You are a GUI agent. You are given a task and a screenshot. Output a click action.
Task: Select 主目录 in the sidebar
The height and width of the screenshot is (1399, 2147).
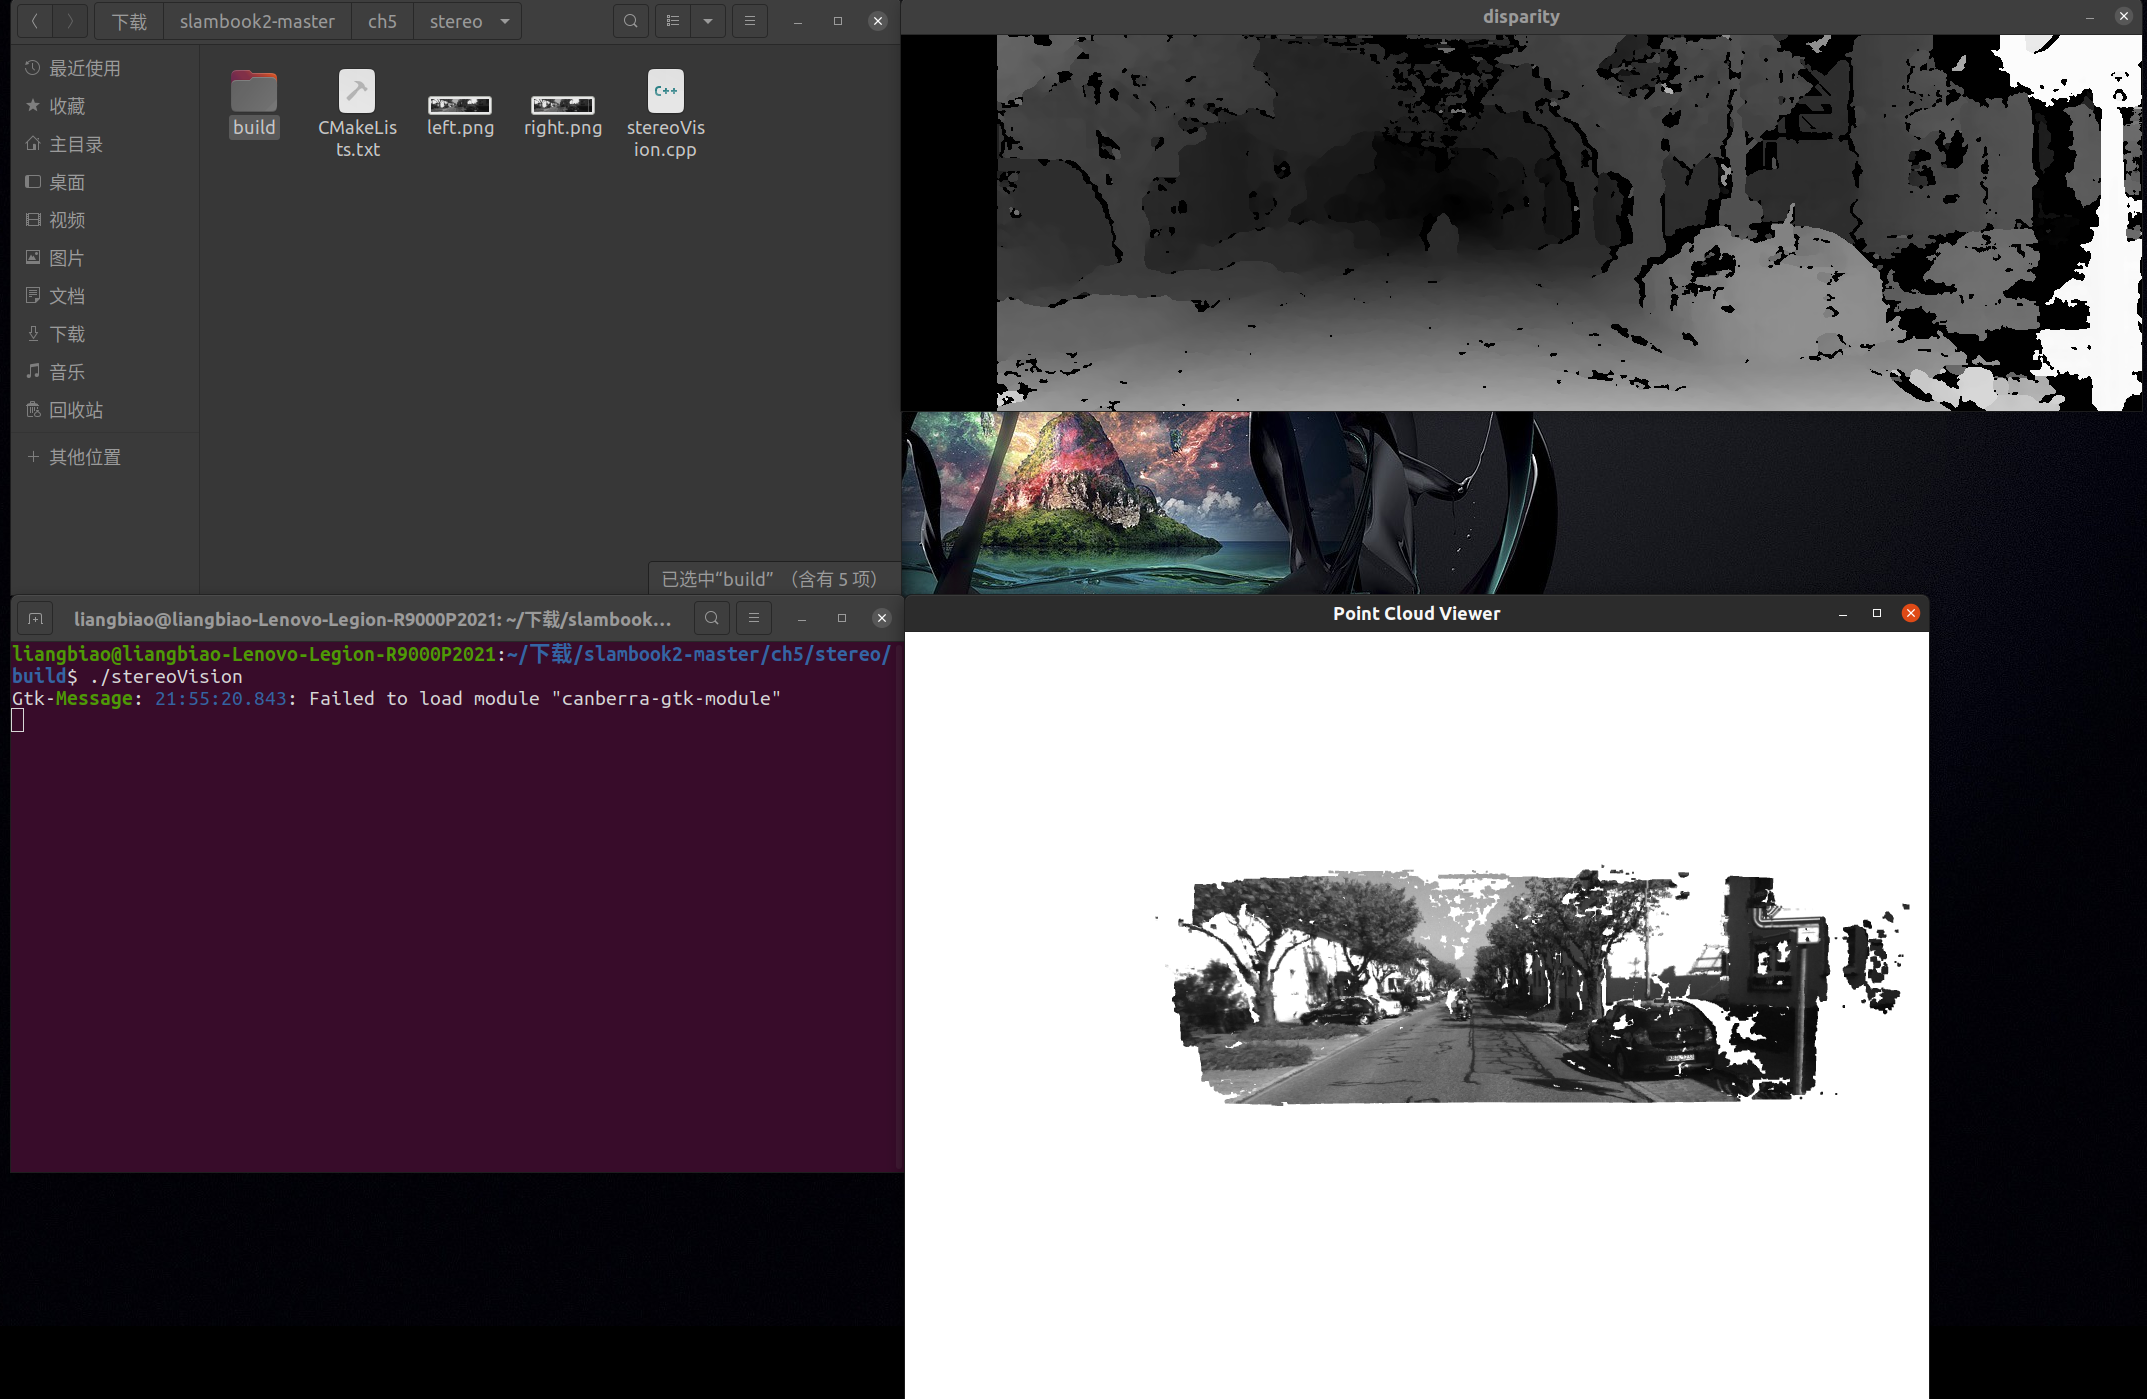click(74, 143)
